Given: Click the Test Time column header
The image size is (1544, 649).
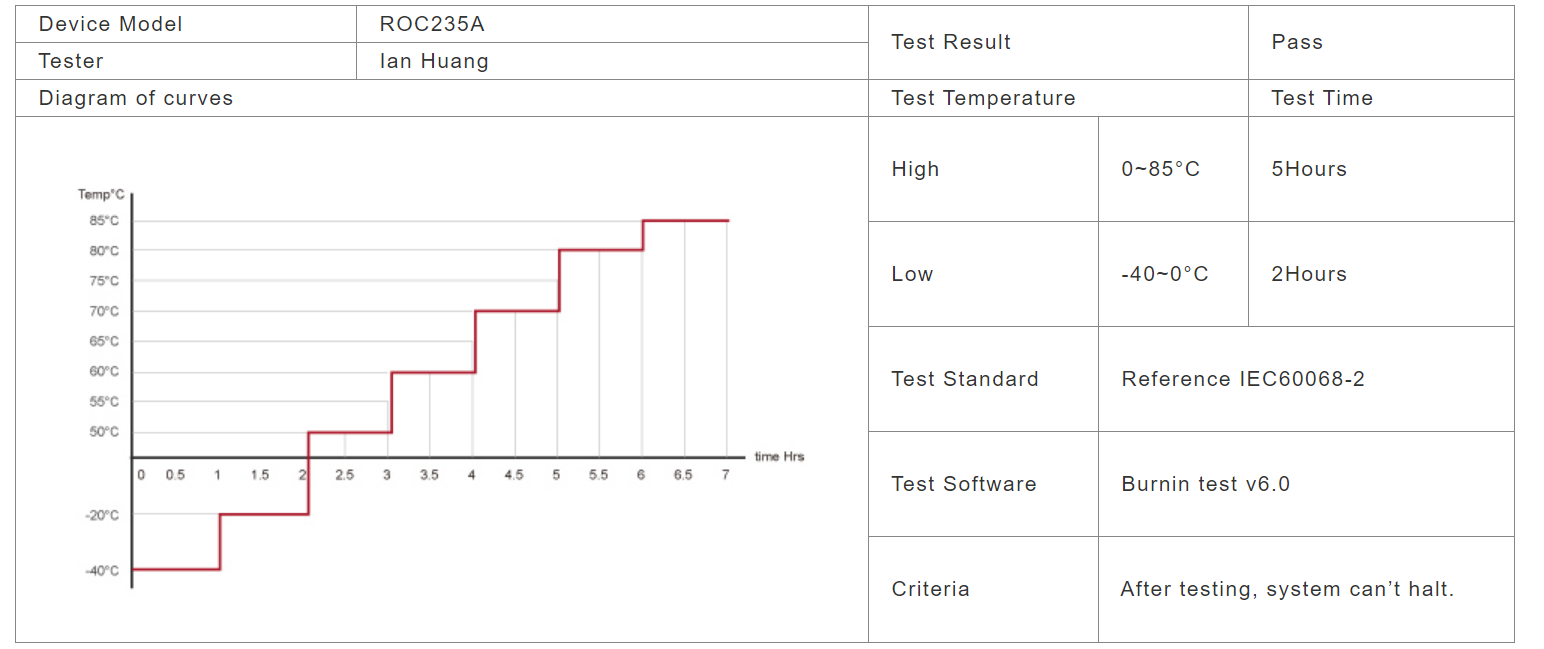Looking at the screenshot, I should tap(1321, 98).
